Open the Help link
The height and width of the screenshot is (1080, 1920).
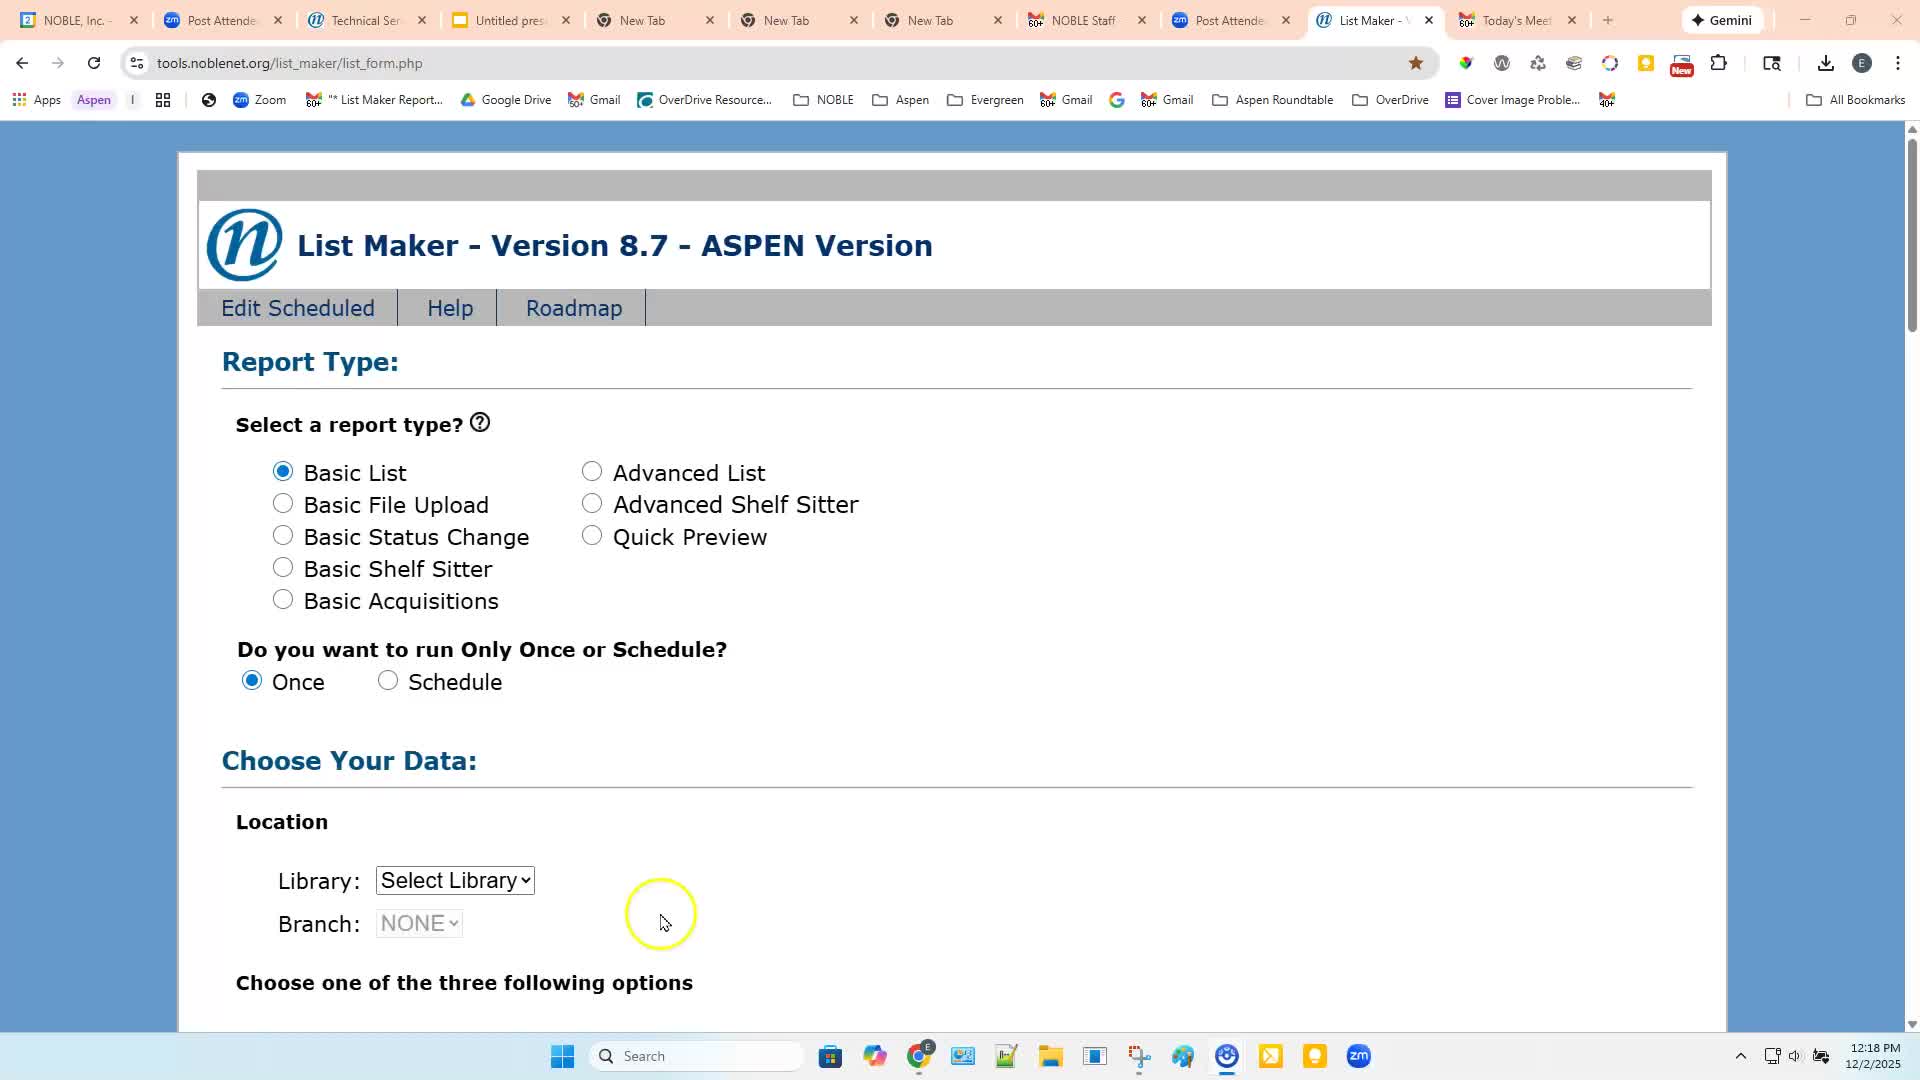tap(450, 308)
